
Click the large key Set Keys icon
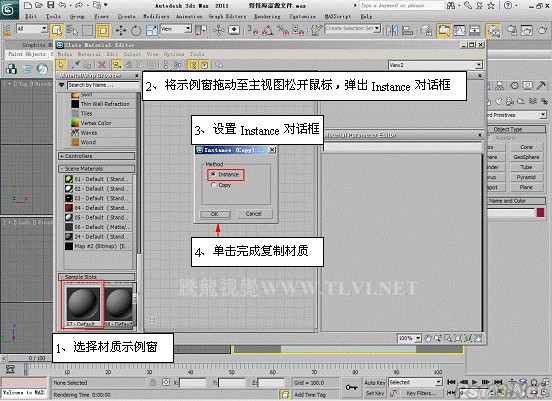(x=351, y=387)
